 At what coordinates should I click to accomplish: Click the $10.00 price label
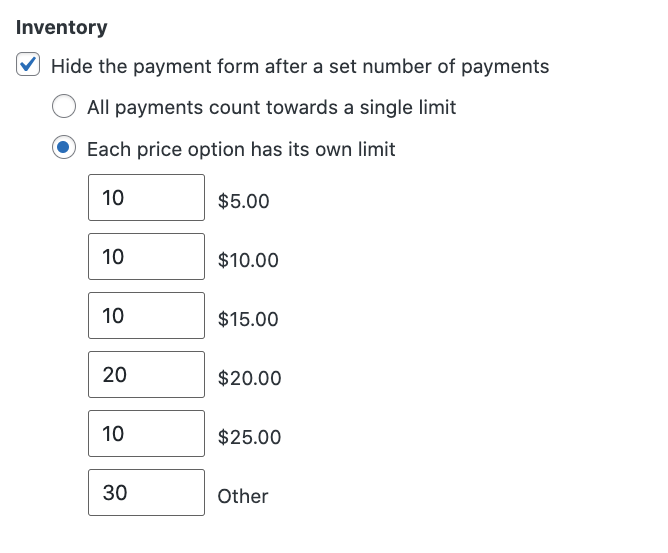(x=248, y=261)
